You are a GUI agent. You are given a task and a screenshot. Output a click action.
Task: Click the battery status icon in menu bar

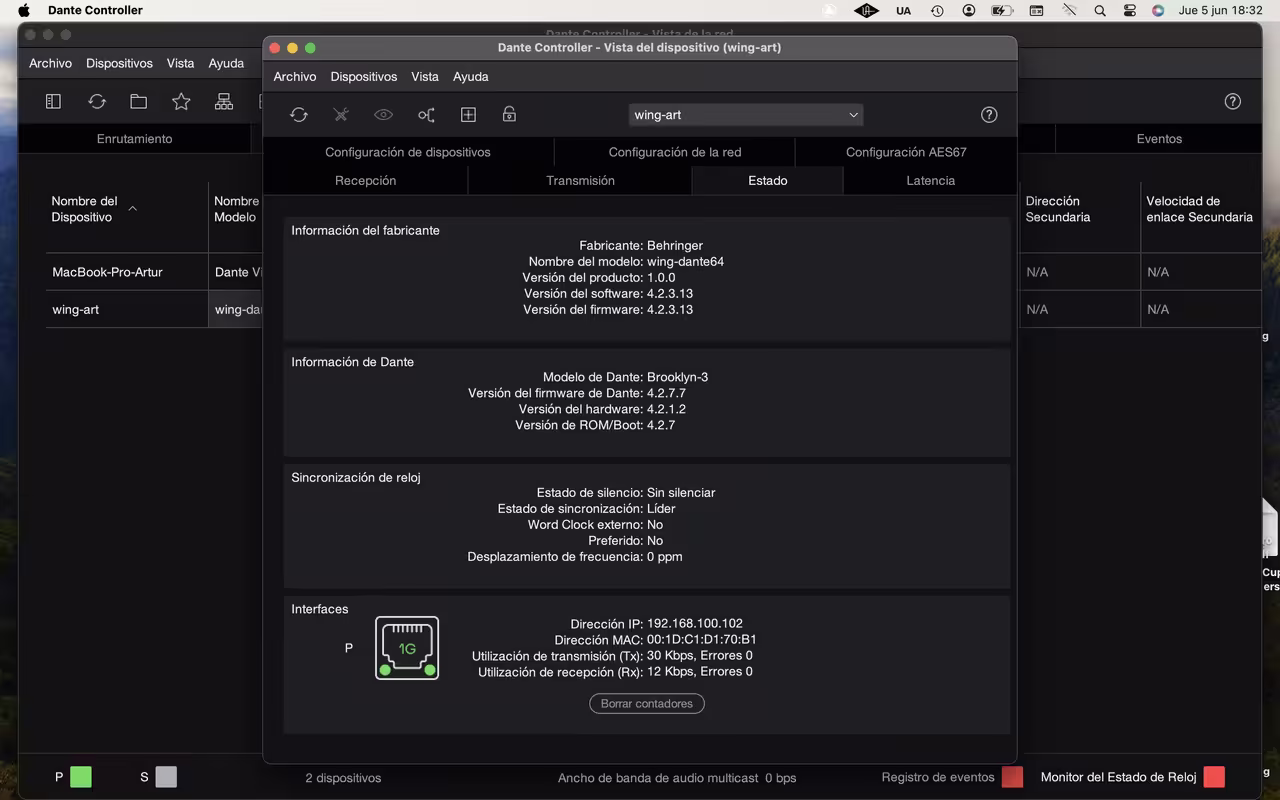pyautogui.click(x=1002, y=10)
